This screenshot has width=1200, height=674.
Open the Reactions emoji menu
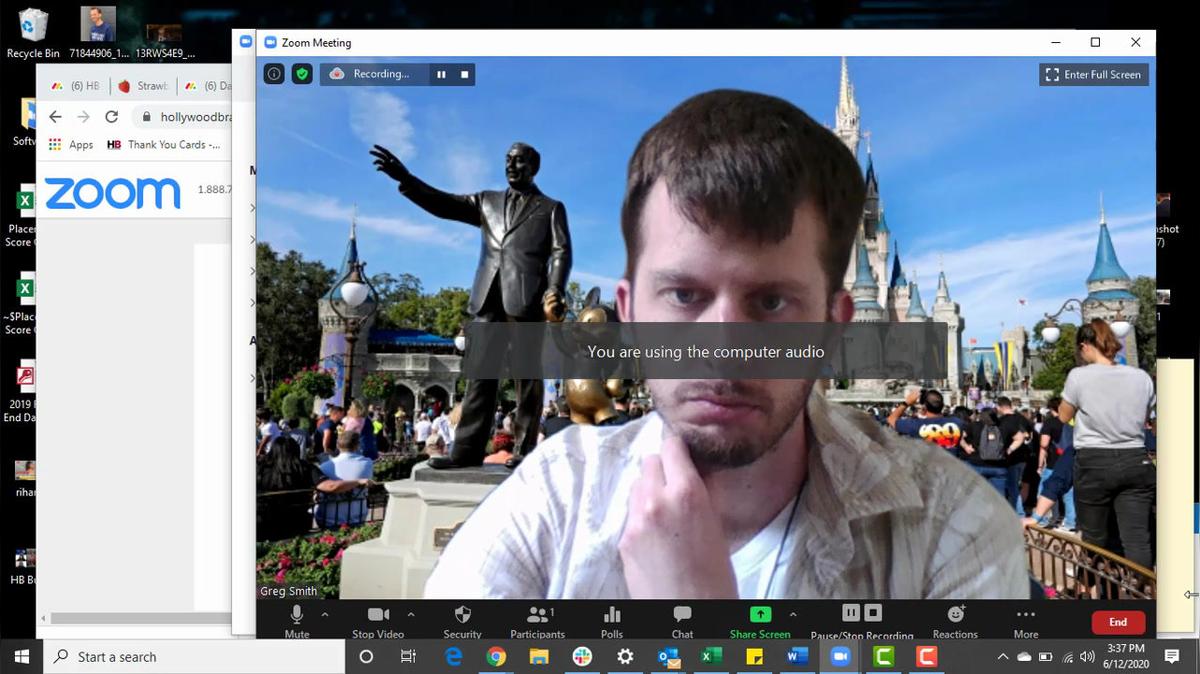(955, 619)
